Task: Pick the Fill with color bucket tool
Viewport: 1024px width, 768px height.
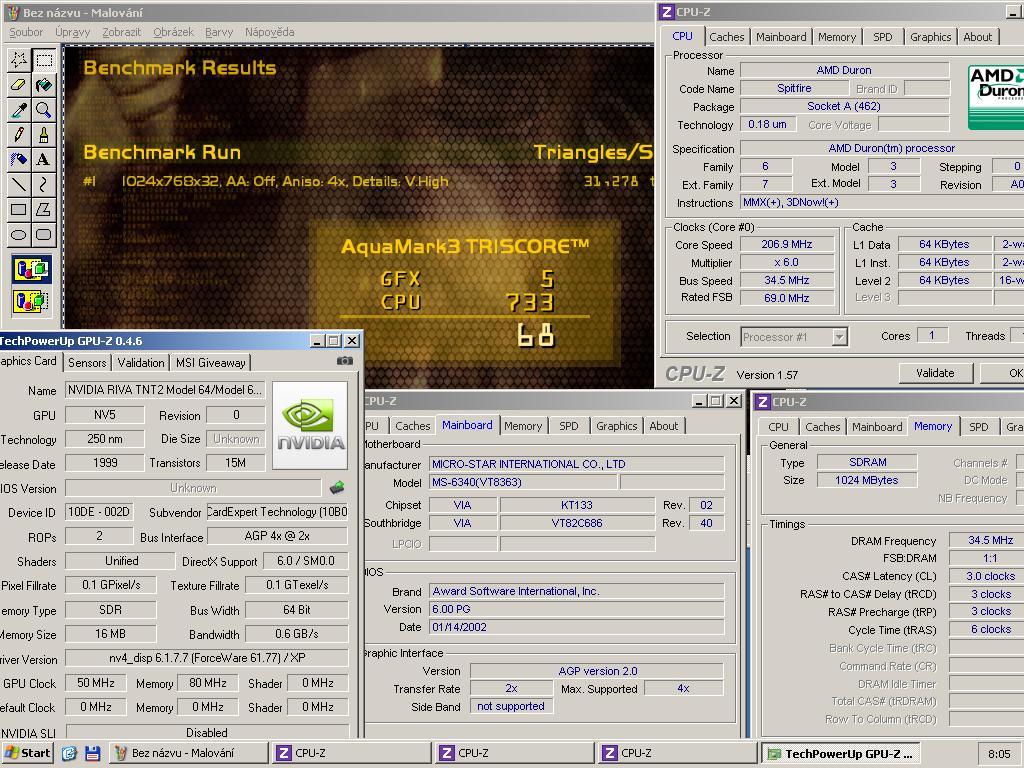Action: pos(44,85)
